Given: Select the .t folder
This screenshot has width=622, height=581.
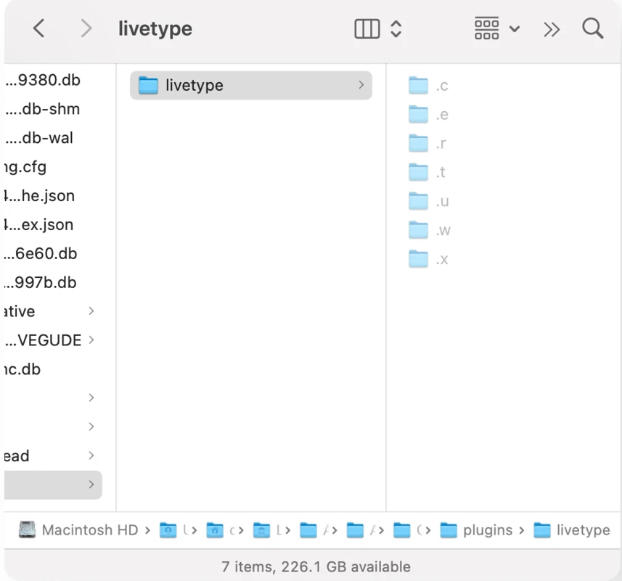Looking at the screenshot, I should tap(427, 172).
